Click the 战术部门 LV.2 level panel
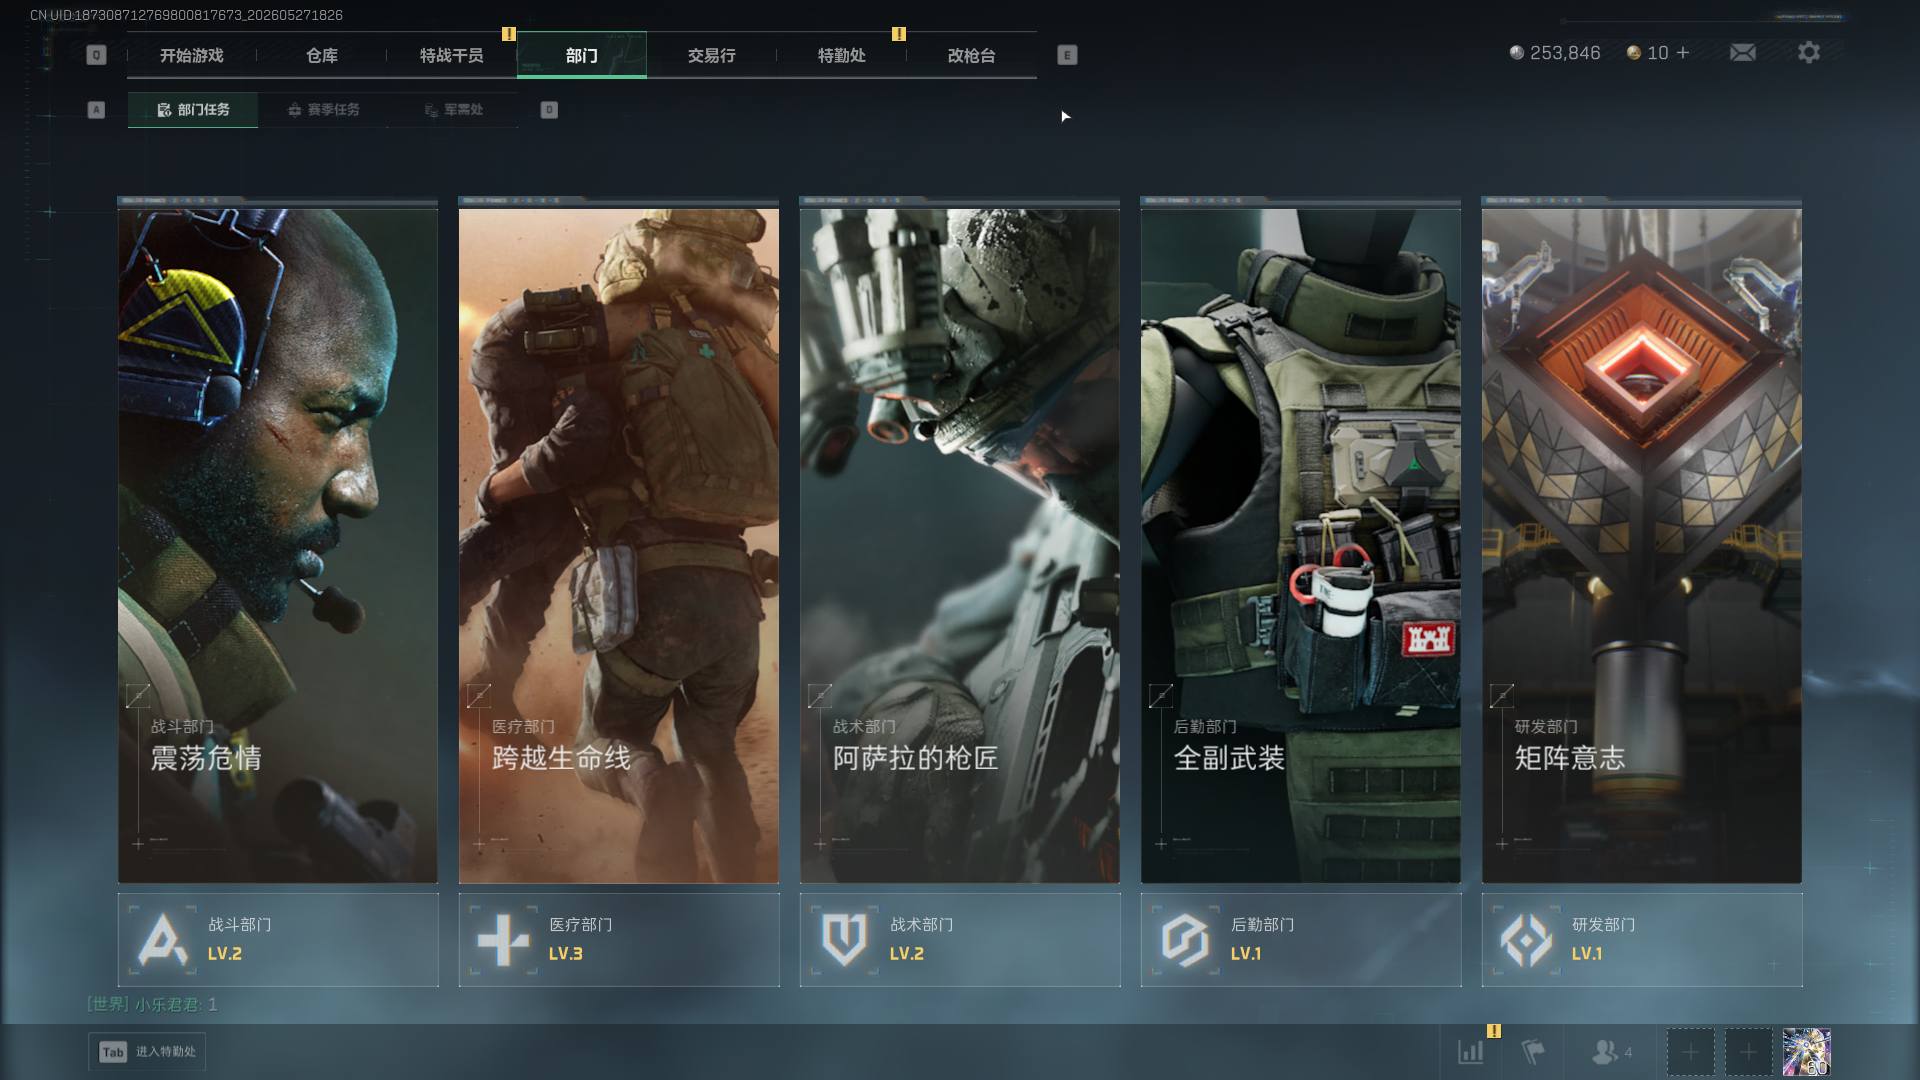1920x1080 pixels. [x=960, y=940]
